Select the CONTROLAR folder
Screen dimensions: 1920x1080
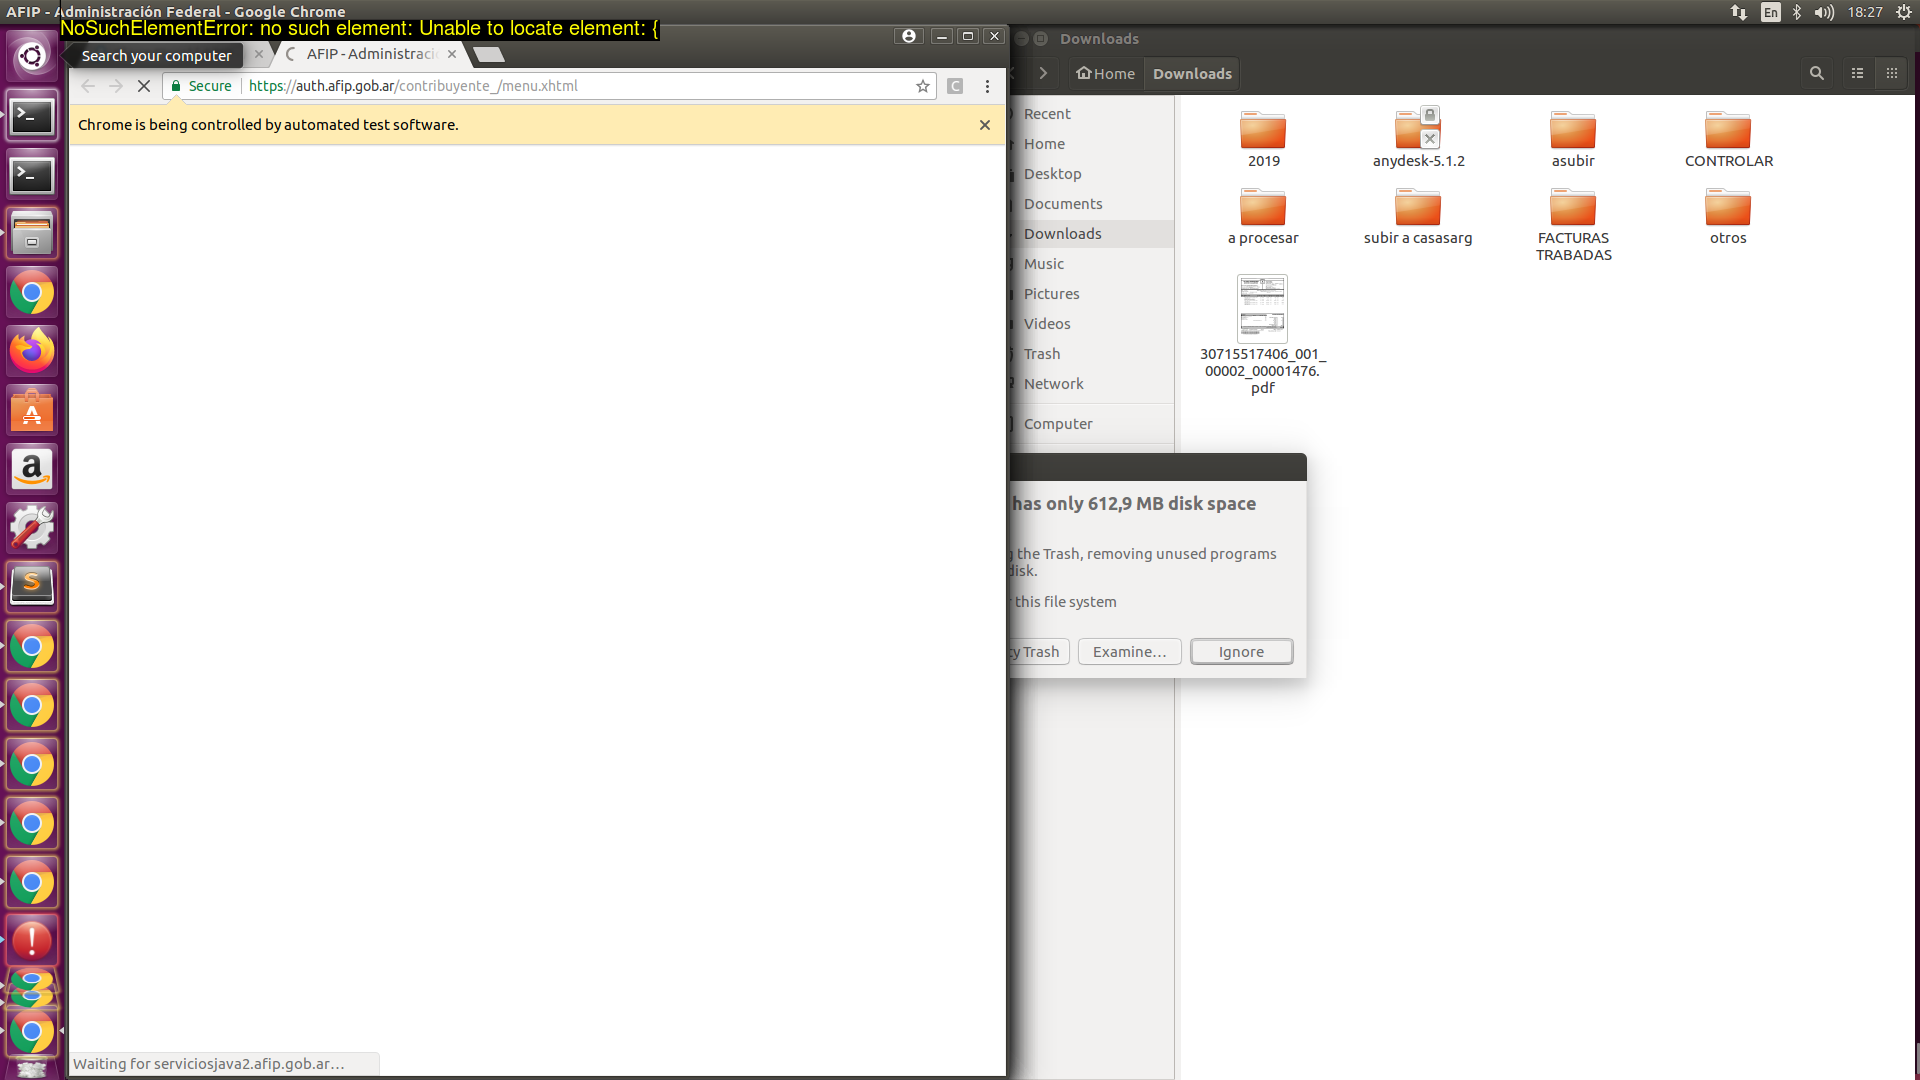point(1728,139)
